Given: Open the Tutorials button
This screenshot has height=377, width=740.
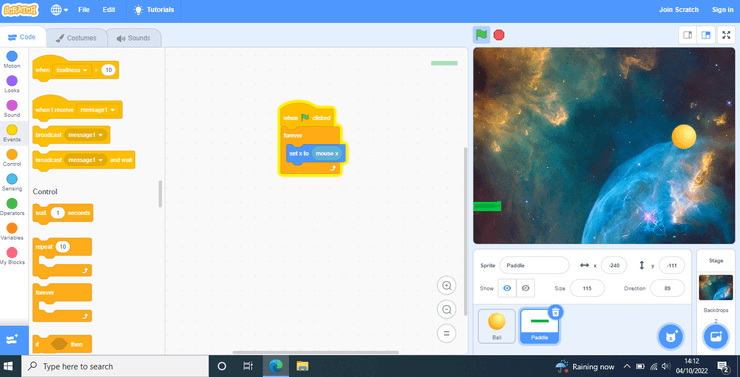Looking at the screenshot, I should (154, 10).
